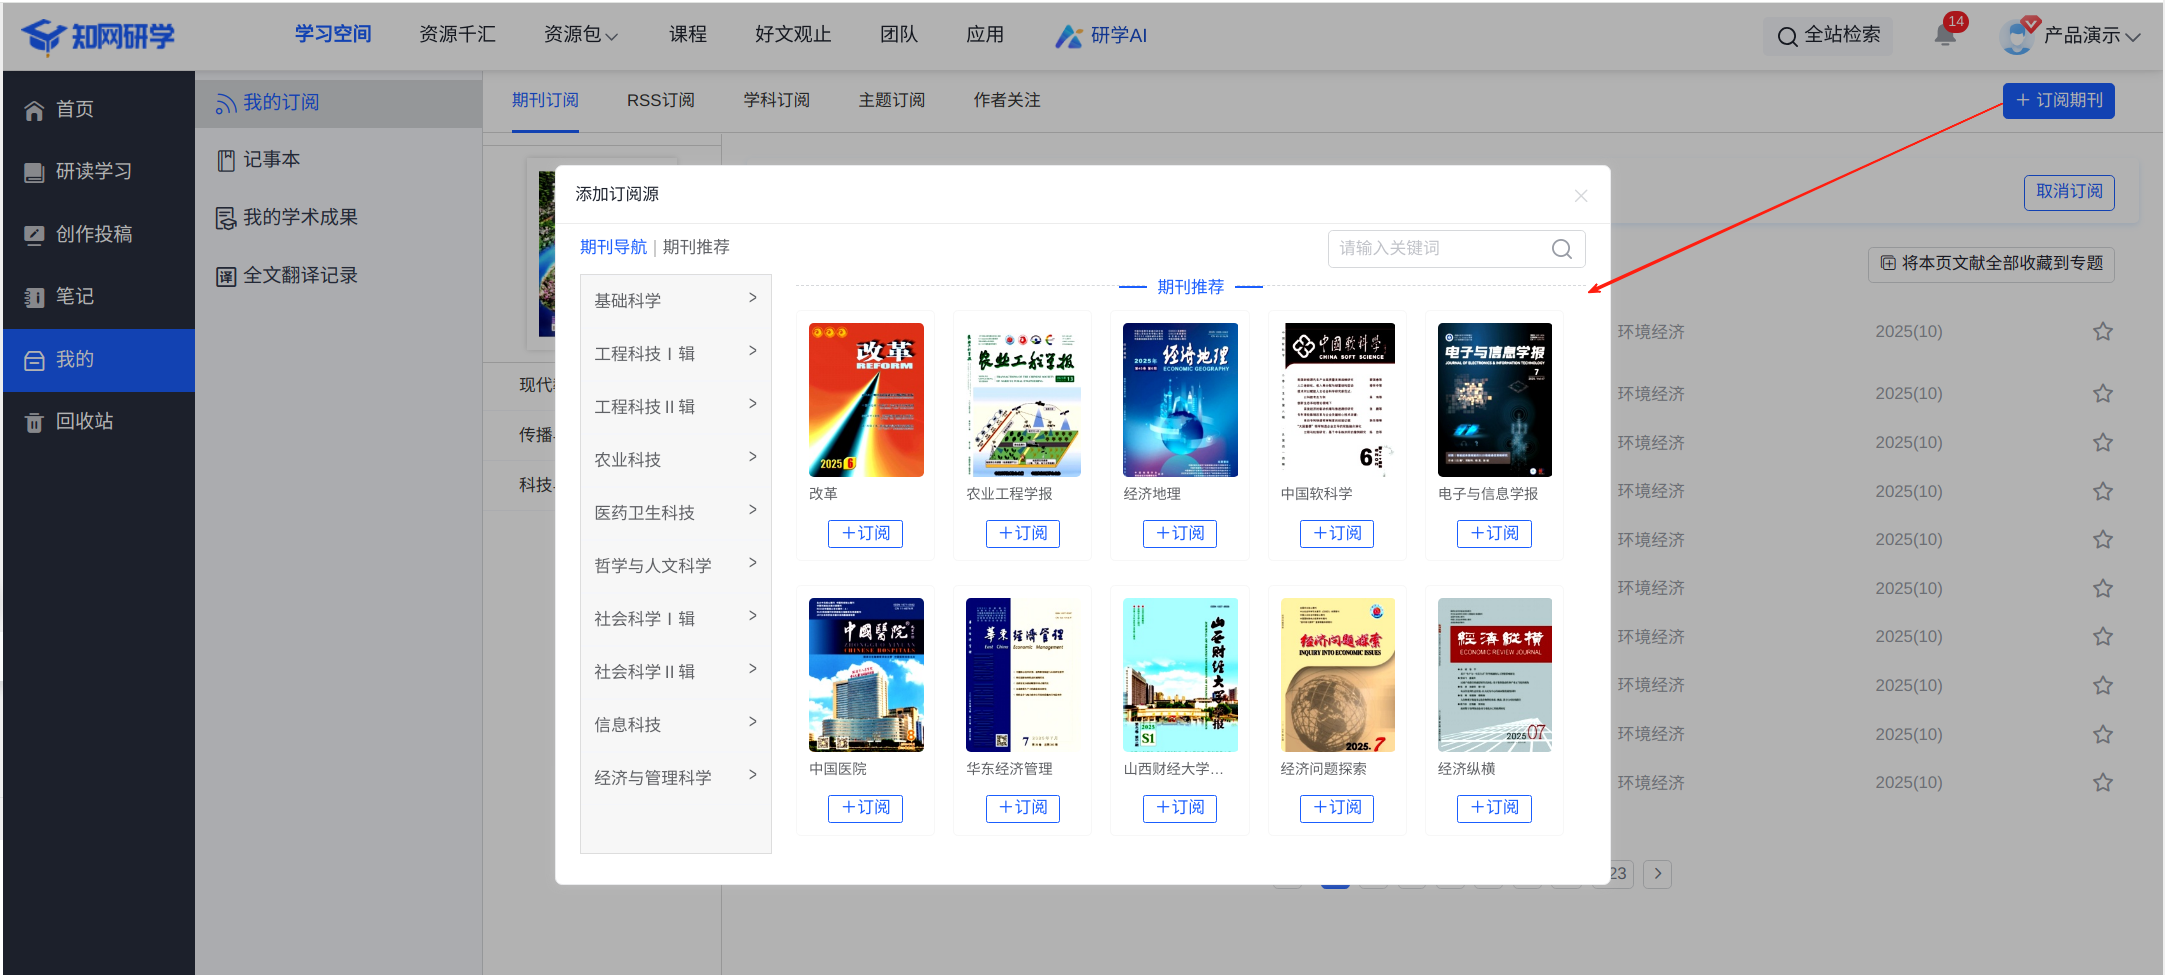The image size is (2165, 975).
Task: Click the 首页 home icon in sidebar
Action: point(34,110)
